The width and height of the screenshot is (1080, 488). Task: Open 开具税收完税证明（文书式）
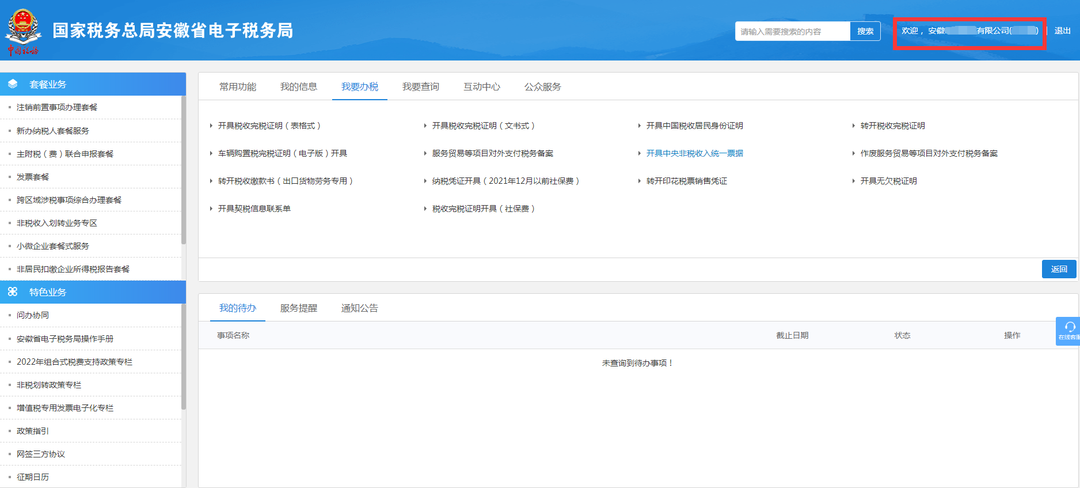click(484, 126)
